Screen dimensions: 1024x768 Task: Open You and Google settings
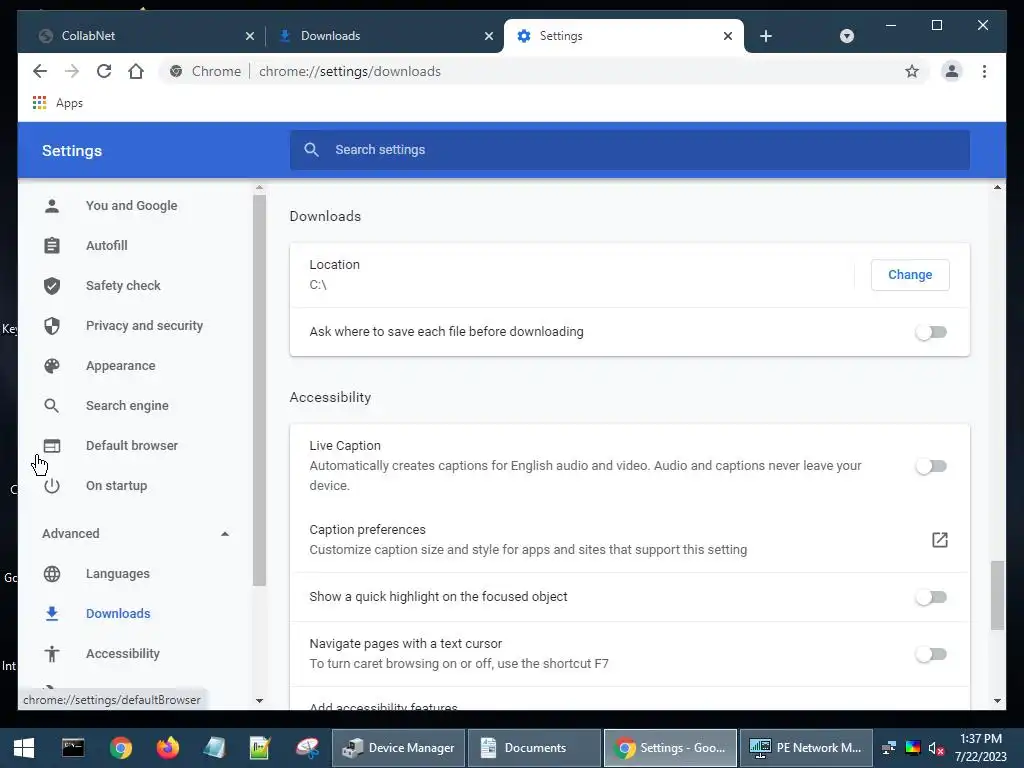[x=131, y=206]
